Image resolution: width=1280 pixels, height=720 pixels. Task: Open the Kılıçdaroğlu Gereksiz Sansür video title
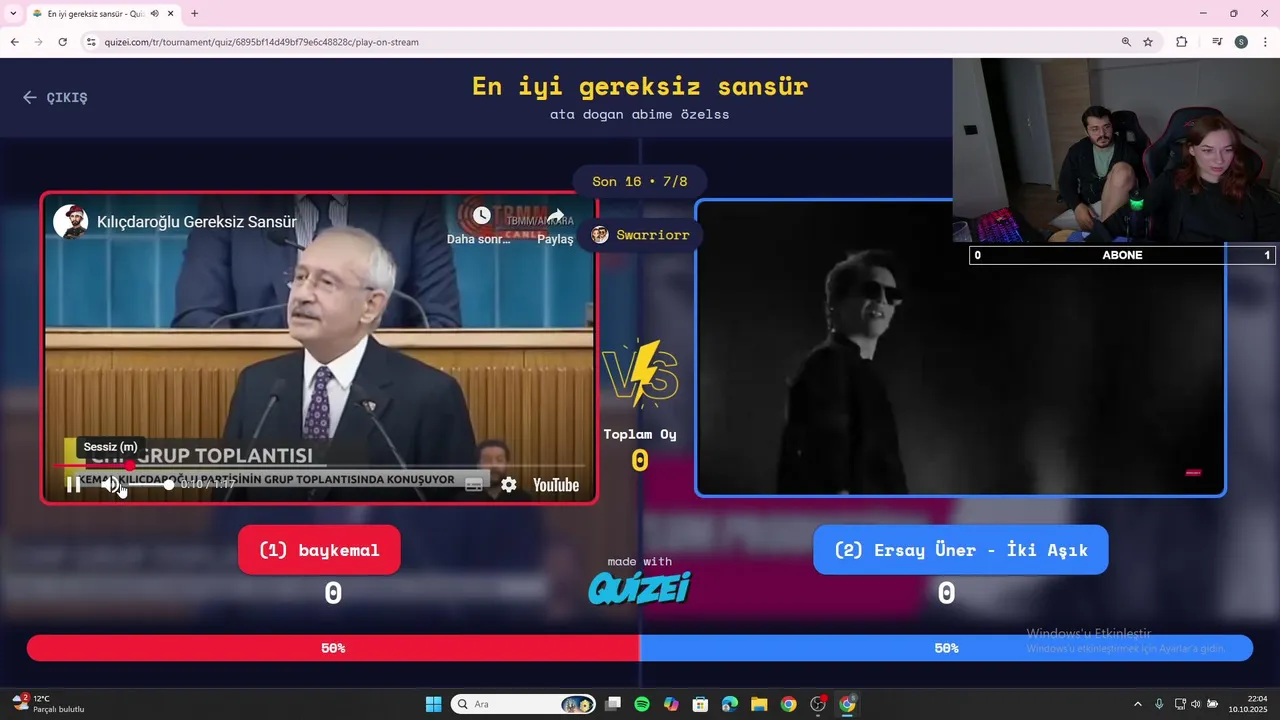(196, 222)
